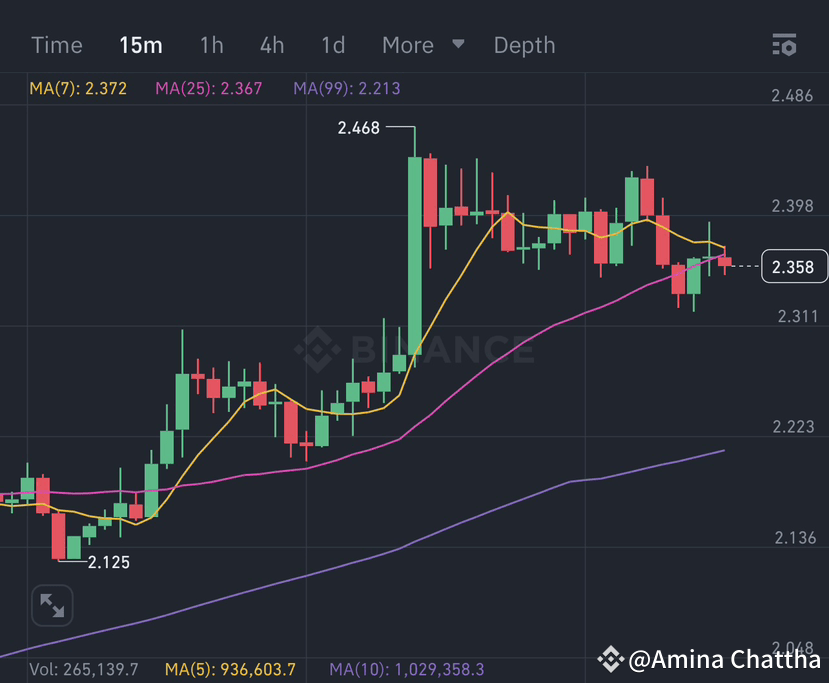Viewport: 829px width, 683px height.
Task: Click the caret arrow next to More
Action: [457, 45]
